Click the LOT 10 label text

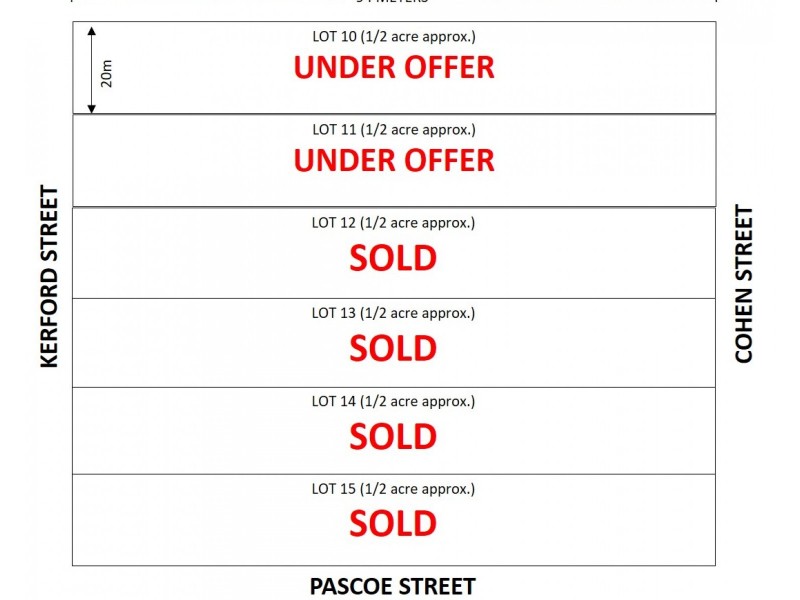(393, 38)
